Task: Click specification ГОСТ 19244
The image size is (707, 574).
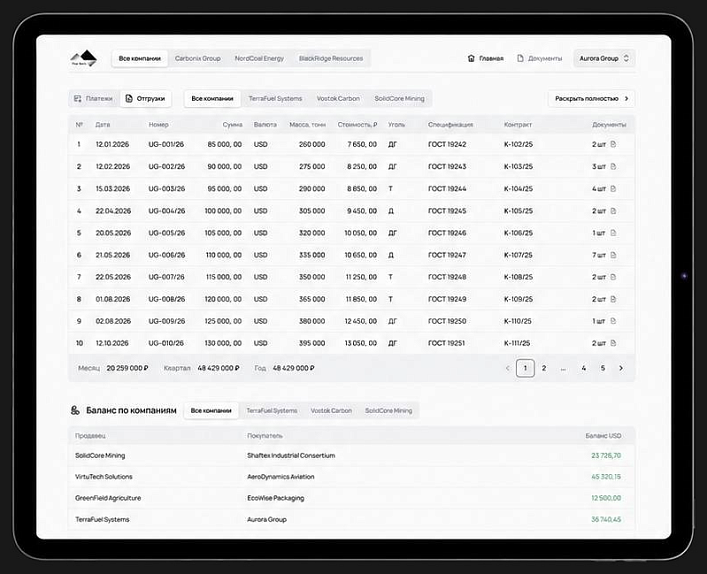Action: click(447, 188)
